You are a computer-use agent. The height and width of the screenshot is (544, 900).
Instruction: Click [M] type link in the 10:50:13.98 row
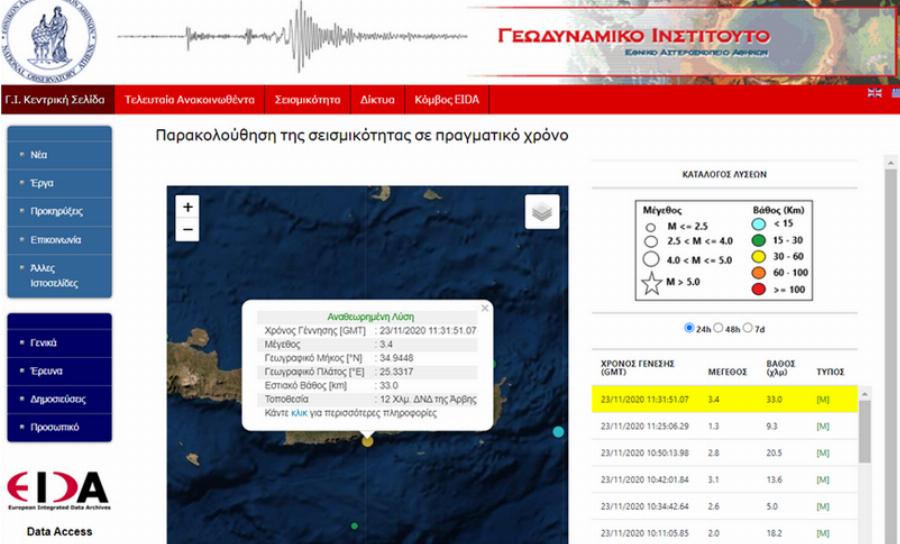click(823, 453)
